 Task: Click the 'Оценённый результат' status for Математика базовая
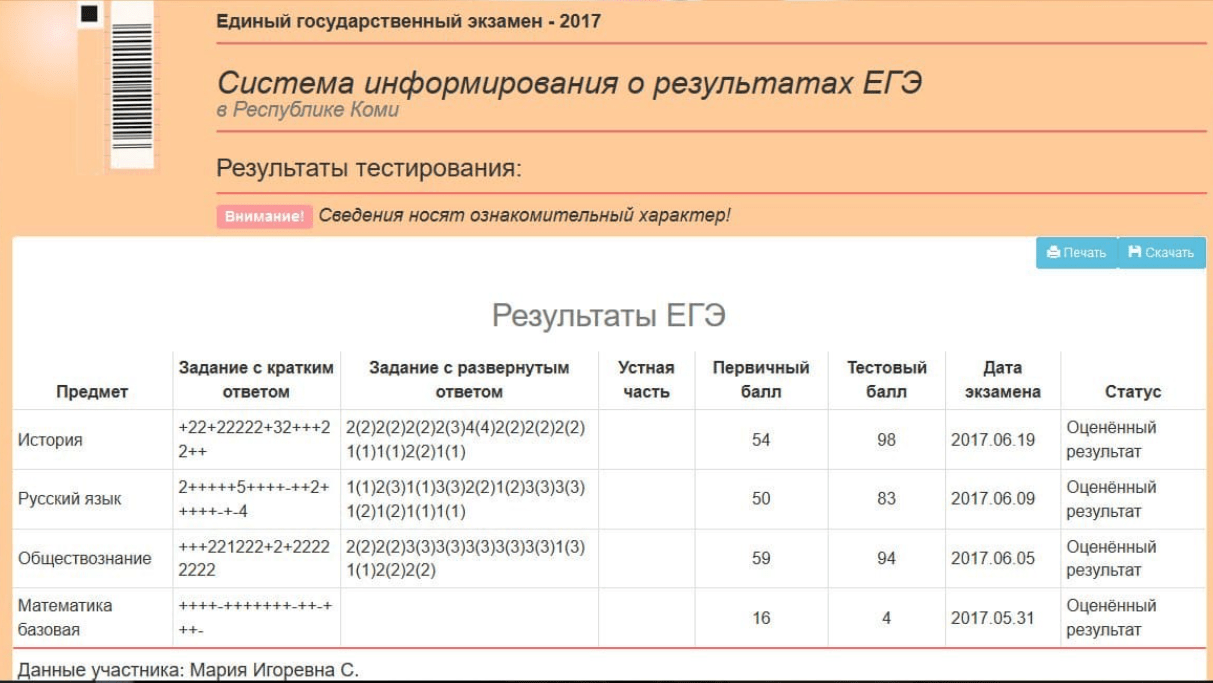[x=1111, y=618]
